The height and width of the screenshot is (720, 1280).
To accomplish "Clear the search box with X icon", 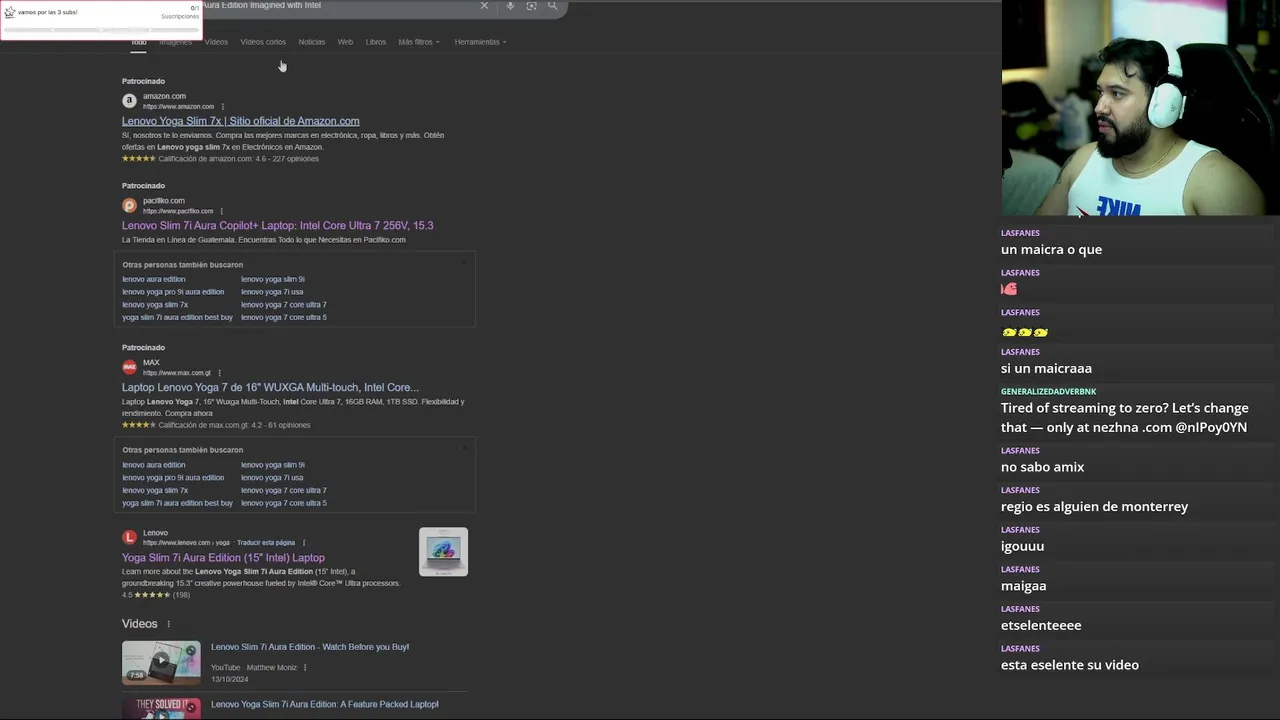I will 484,6.
